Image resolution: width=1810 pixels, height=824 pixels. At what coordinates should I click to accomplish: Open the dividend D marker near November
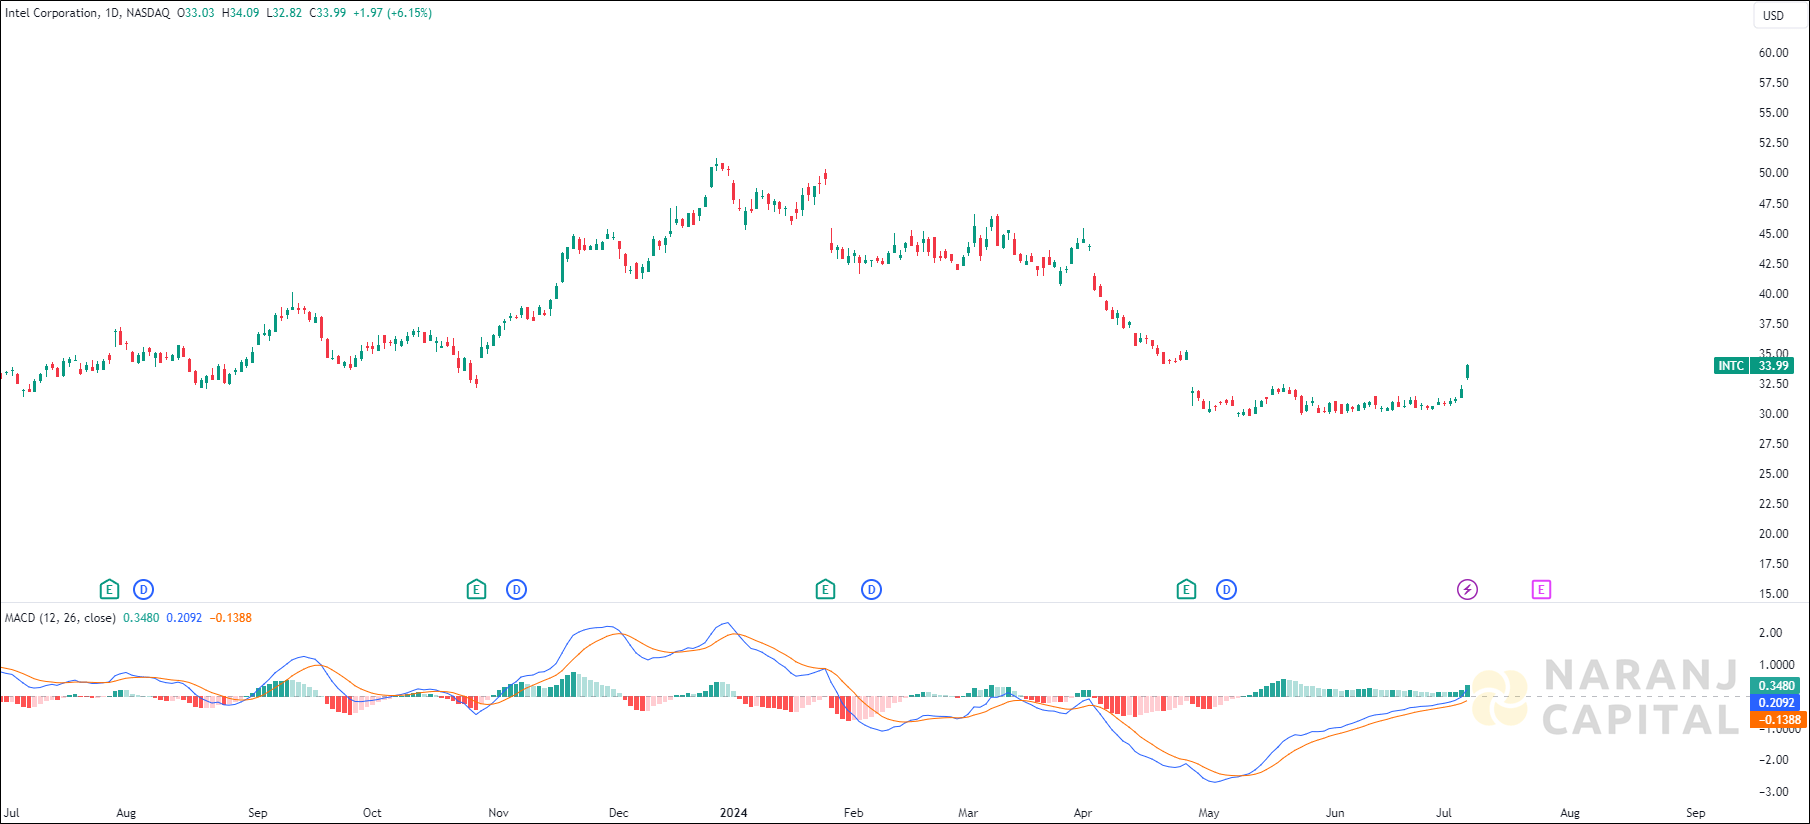pyautogui.click(x=517, y=590)
